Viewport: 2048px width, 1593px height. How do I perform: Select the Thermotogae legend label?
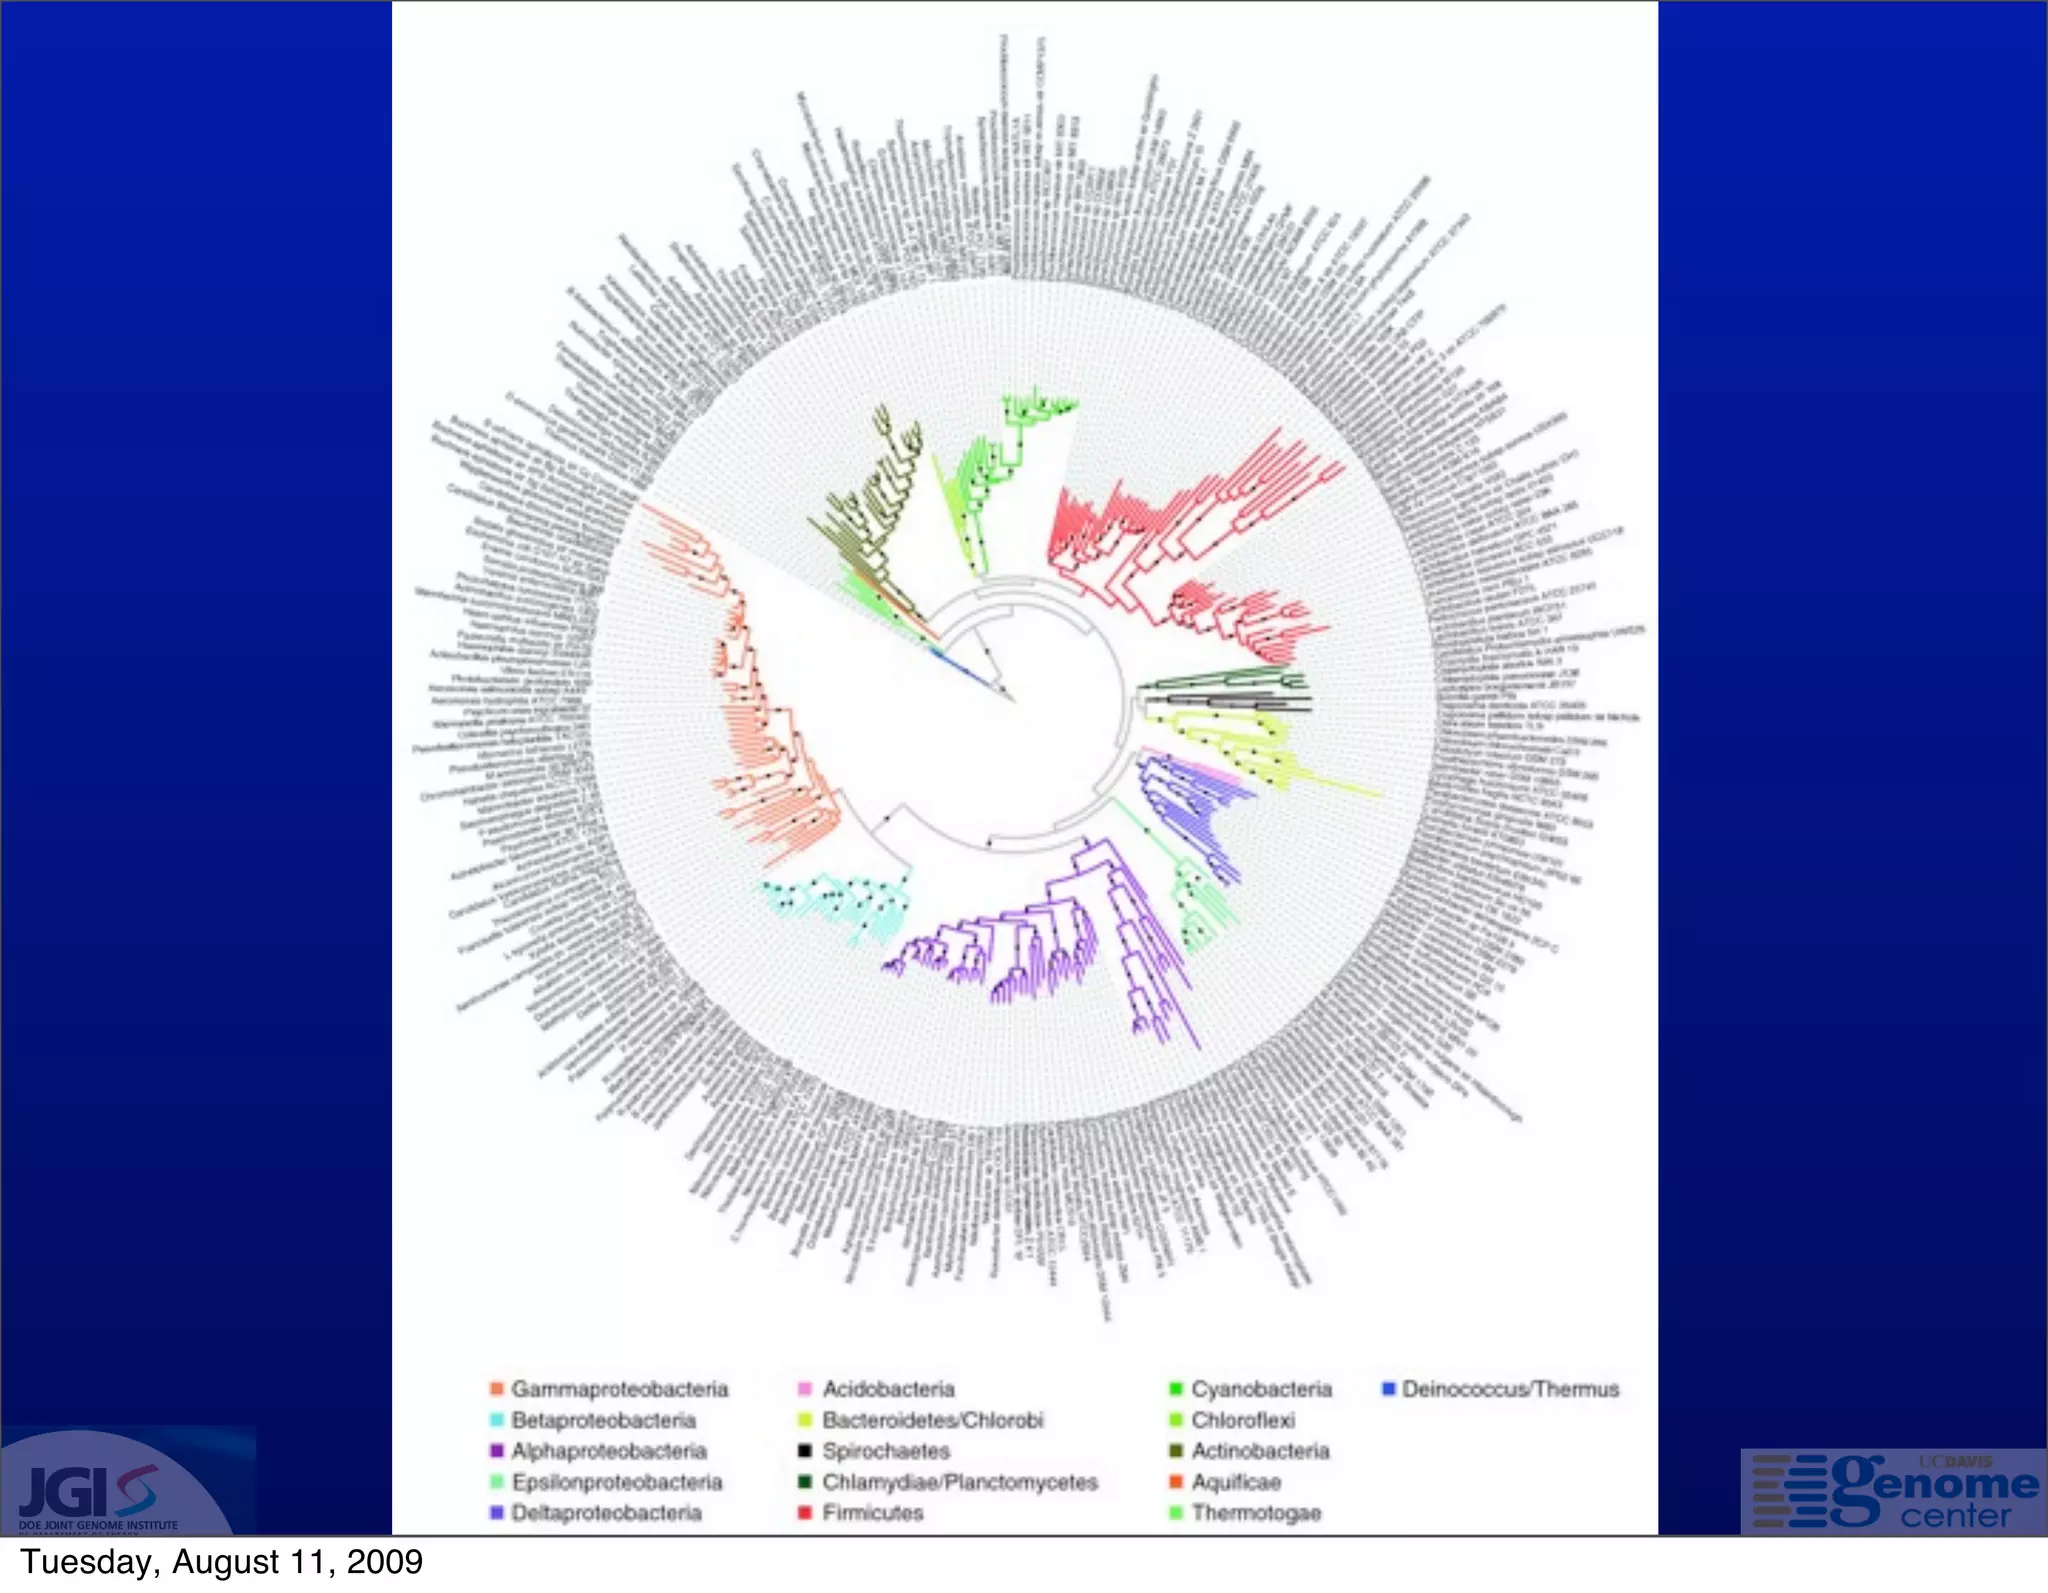(1256, 1513)
